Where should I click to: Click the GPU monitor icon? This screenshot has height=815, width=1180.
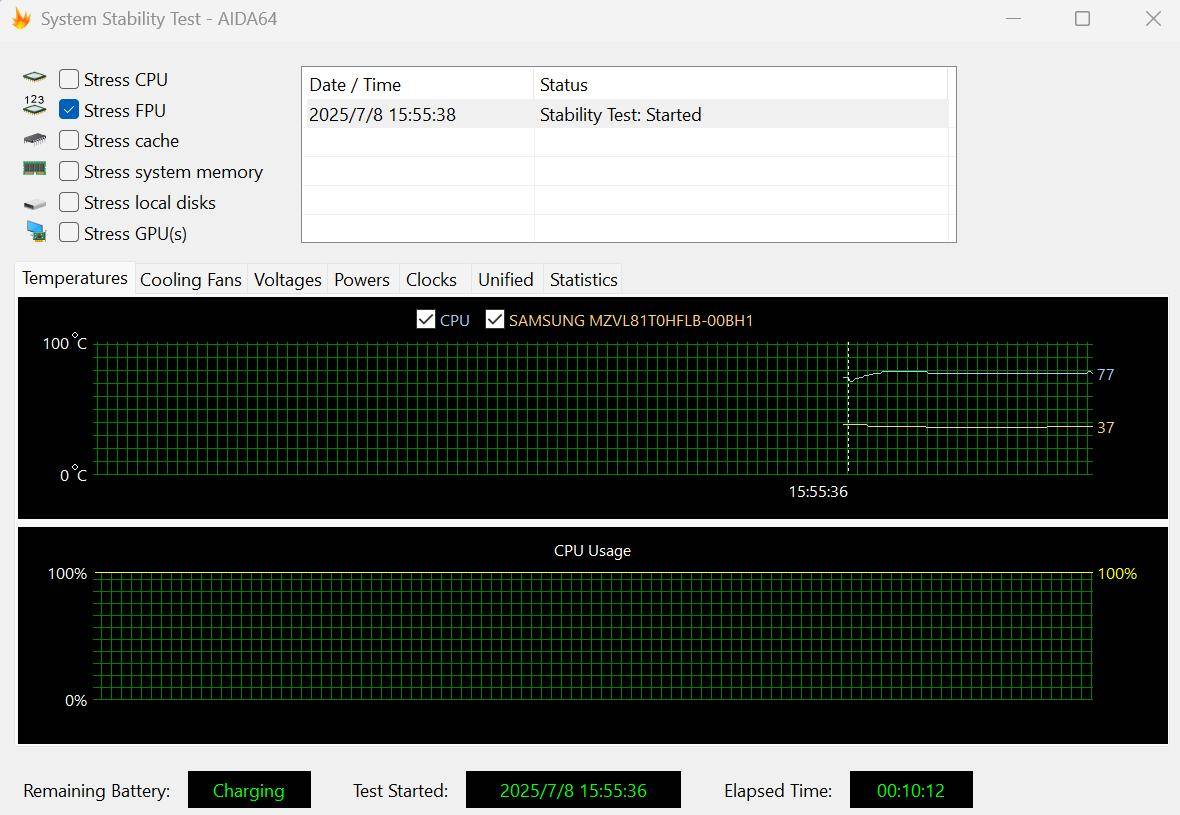(35, 231)
